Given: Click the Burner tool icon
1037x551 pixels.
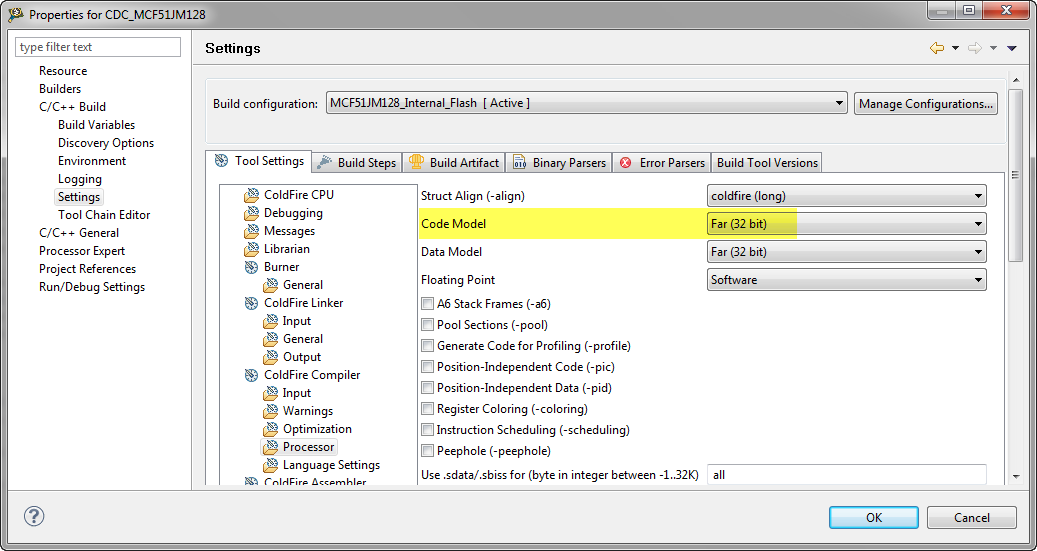Looking at the screenshot, I should (x=251, y=268).
